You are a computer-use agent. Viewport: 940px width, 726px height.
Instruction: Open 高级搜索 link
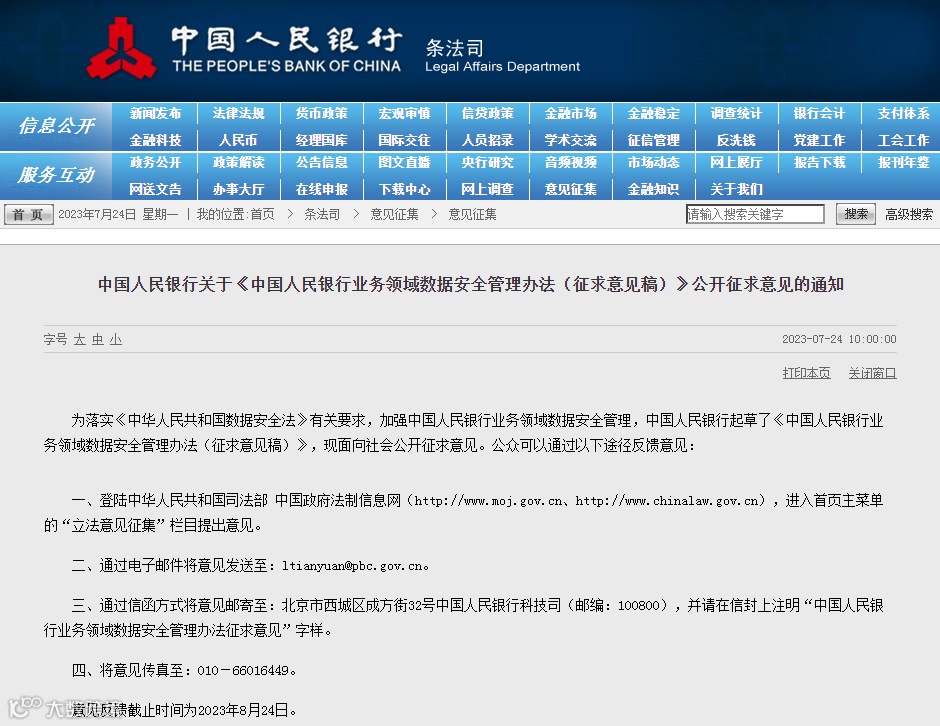(909, 214)
